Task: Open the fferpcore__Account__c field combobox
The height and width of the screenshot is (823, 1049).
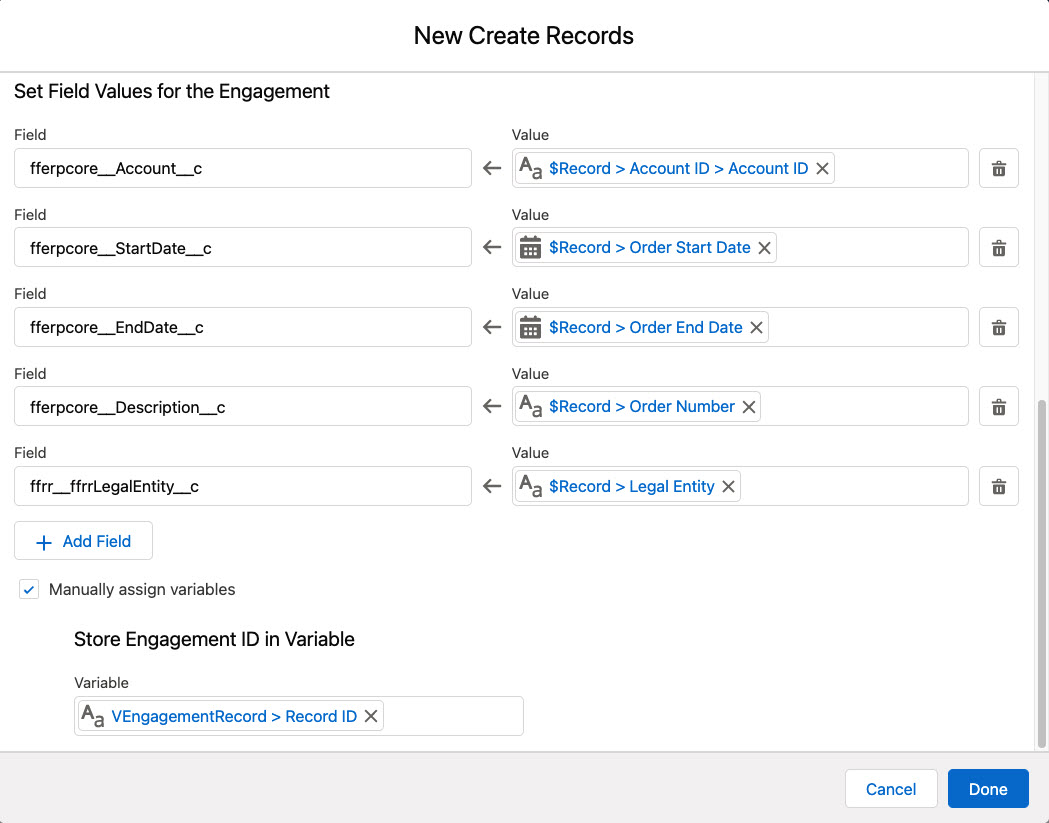Action: 242,168
